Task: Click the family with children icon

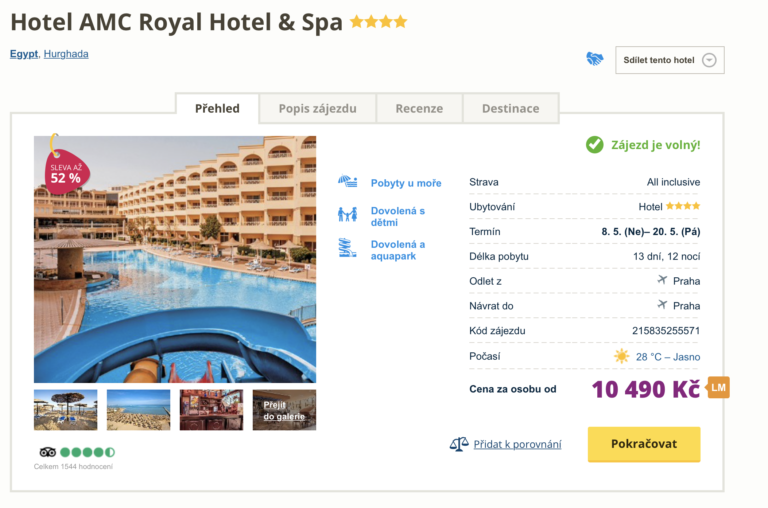Action: point(347,215)
